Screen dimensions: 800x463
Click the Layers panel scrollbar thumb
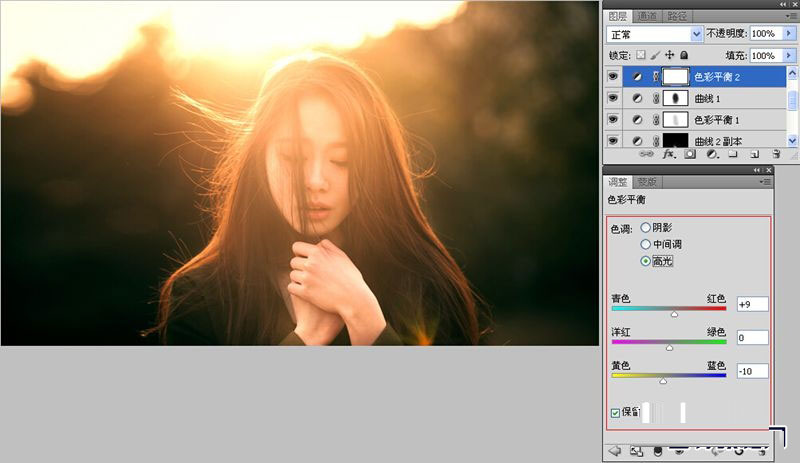pyautogui.click(x=792, y=99)
